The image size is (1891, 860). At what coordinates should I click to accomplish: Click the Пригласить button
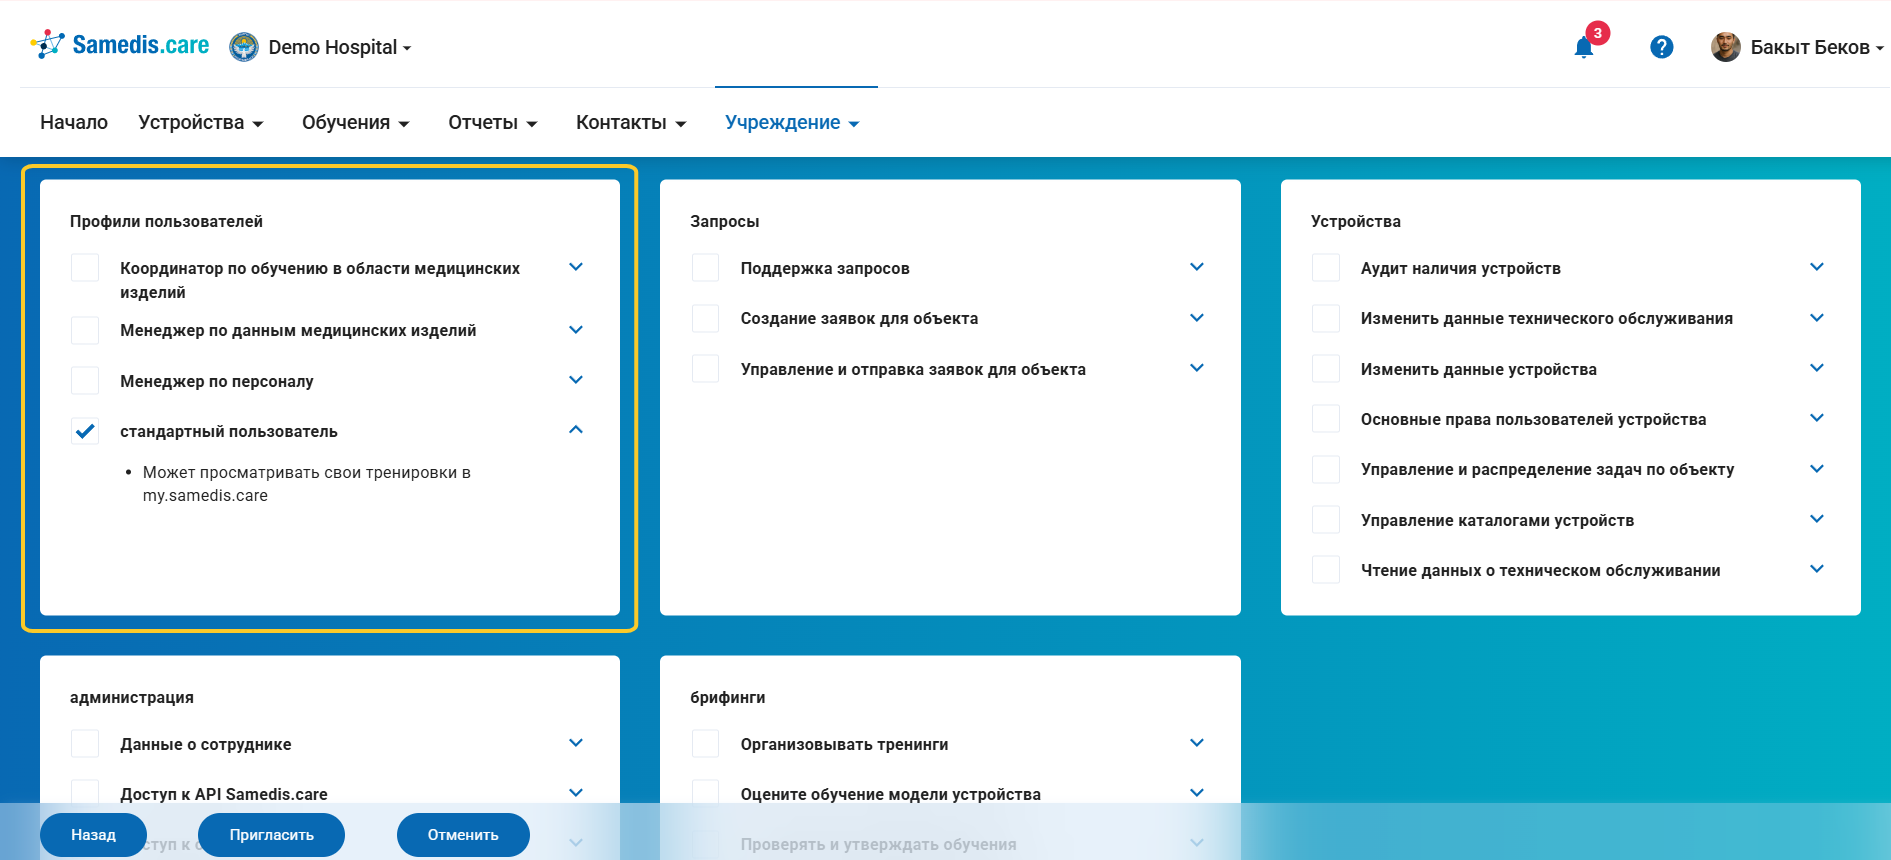(271, 835)
